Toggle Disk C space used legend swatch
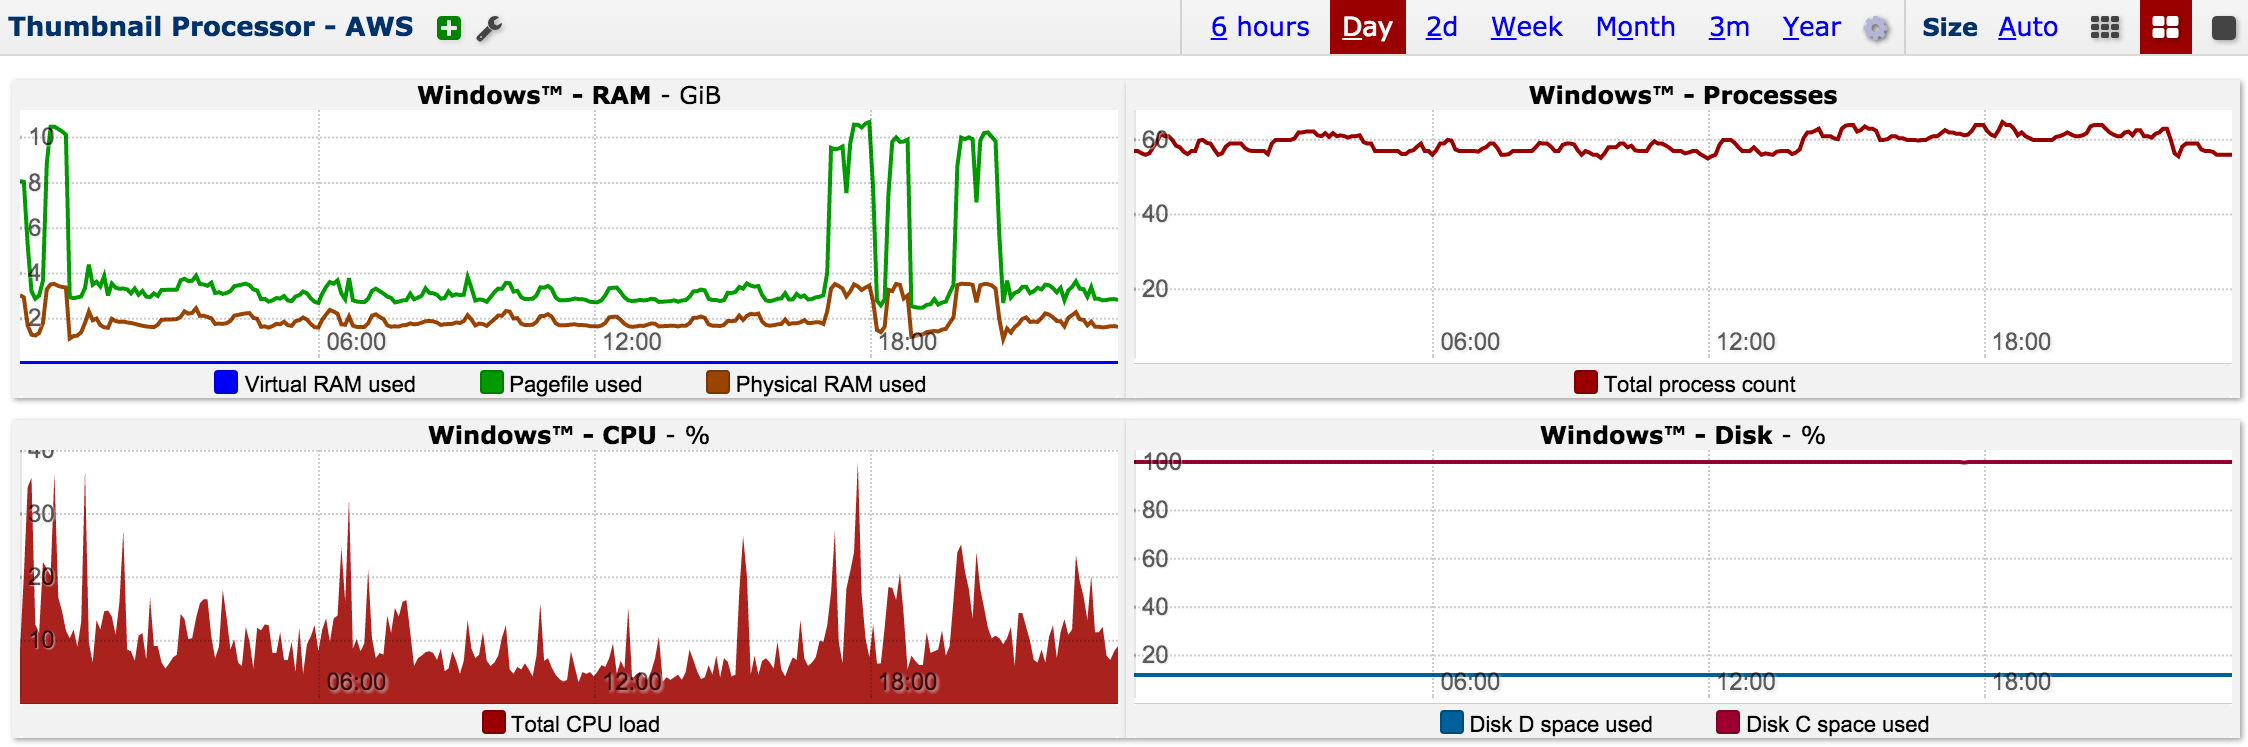Viewport: 2248px width, 747px height. tap(1727, 723)
